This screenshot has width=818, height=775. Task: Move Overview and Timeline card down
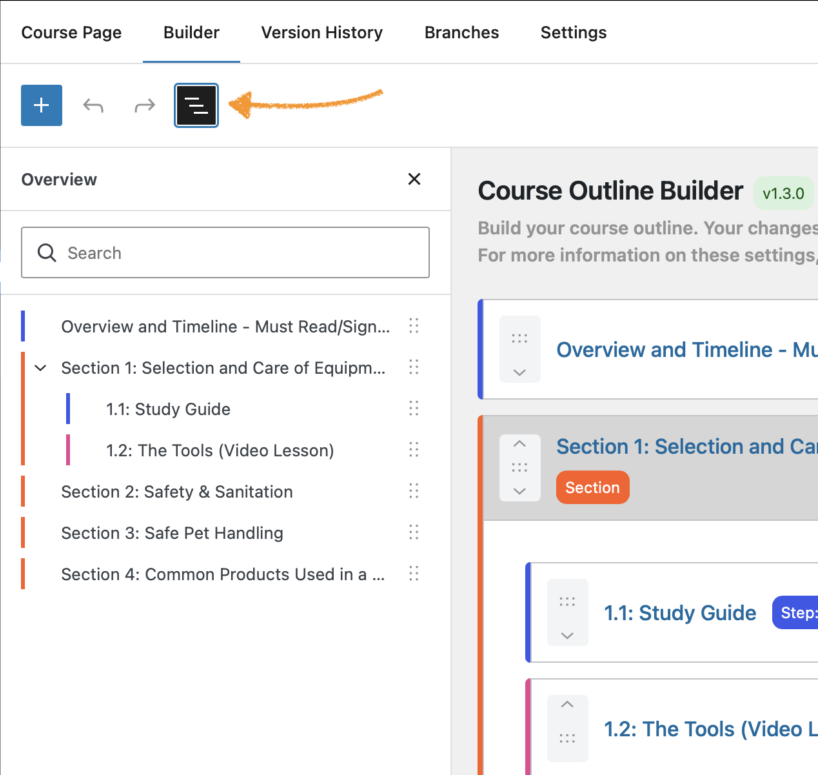pyautogui.click(x=520, y=372)
